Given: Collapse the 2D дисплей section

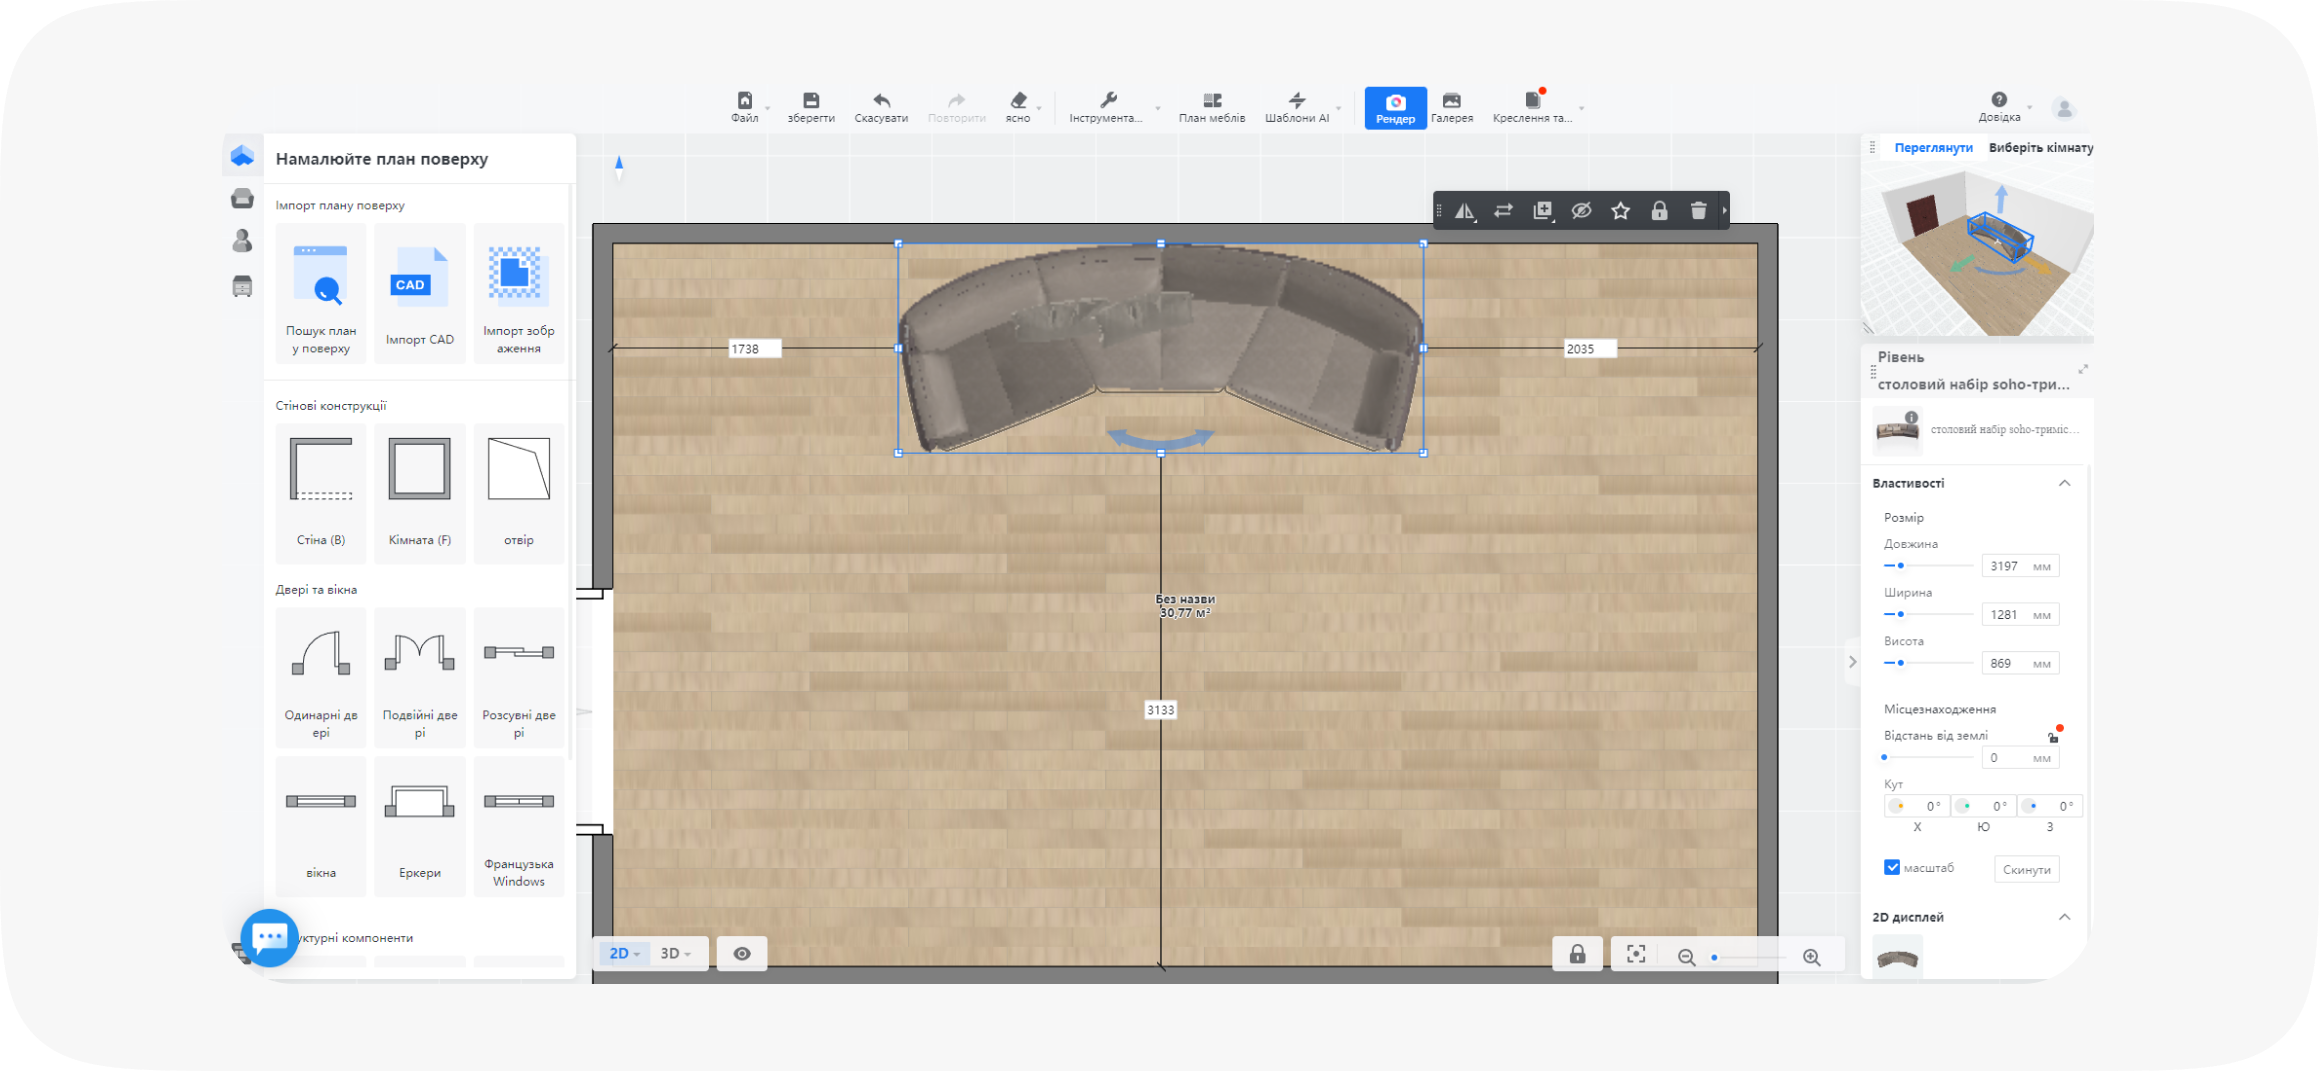Looking at the screenshot, I should pos(2064,917).
